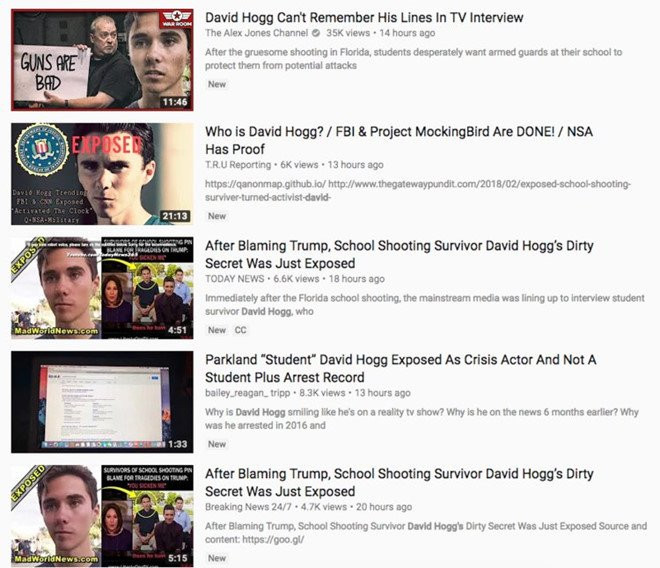Visit the Breaking News 24/7 channel
Screen dimensions: 660x568
[248, 507]
